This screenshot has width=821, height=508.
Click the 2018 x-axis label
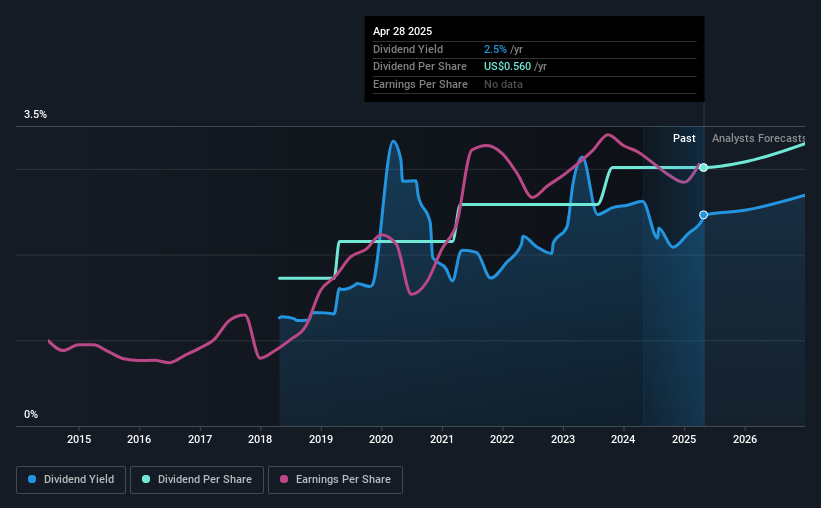pyautogui.click(x=260, y=439)
